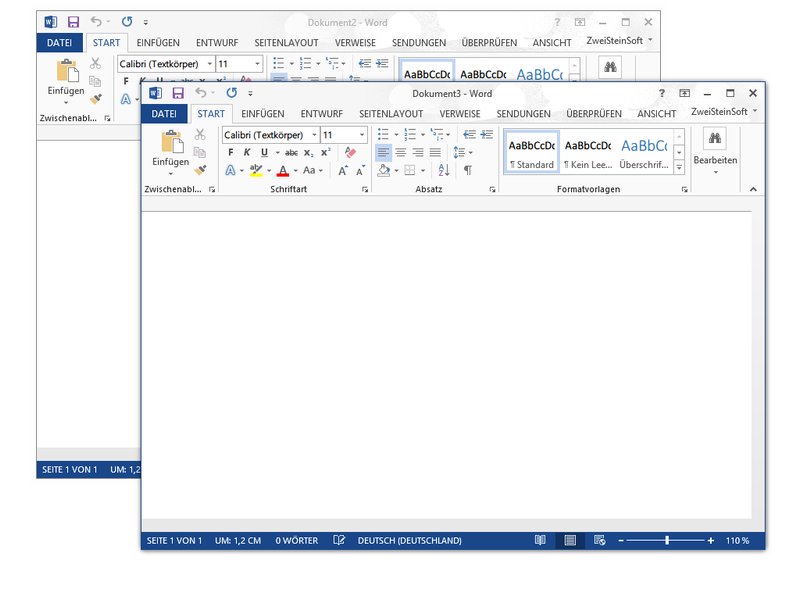
Task: Open DATEI tab in Dokument3
Action: (164, 114)
